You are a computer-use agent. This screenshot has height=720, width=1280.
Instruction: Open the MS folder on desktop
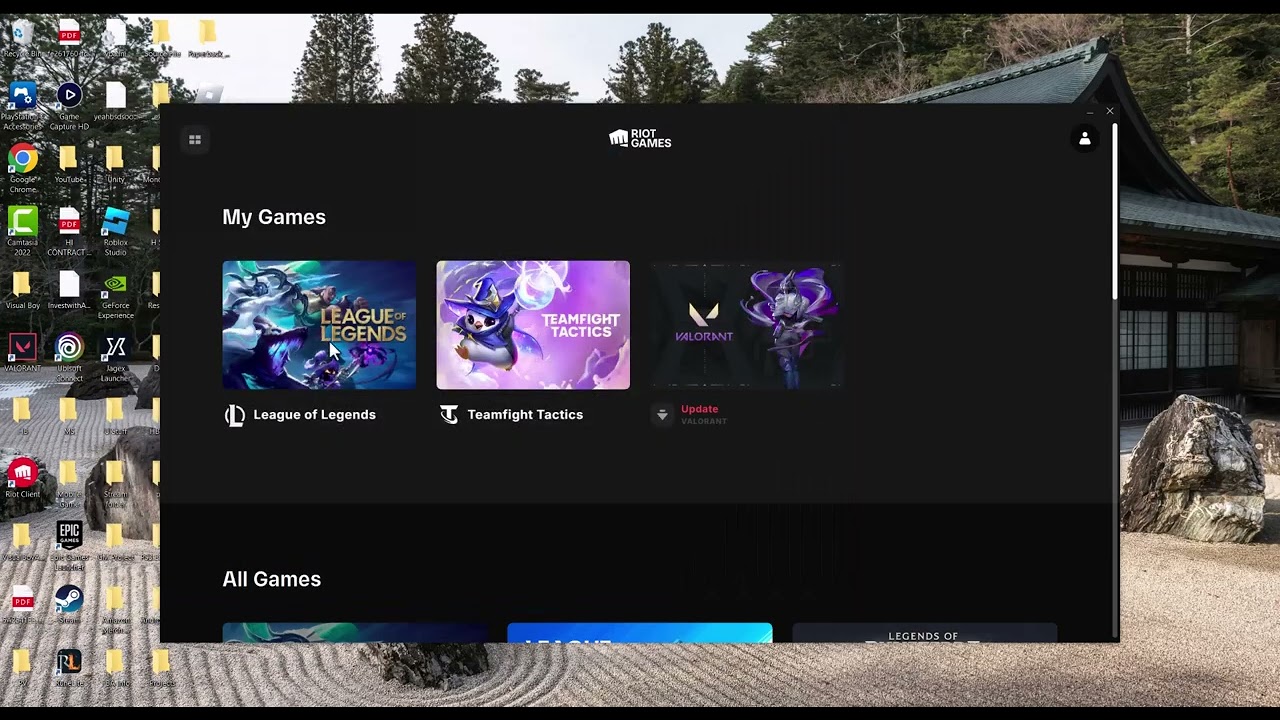click(69, 415)
